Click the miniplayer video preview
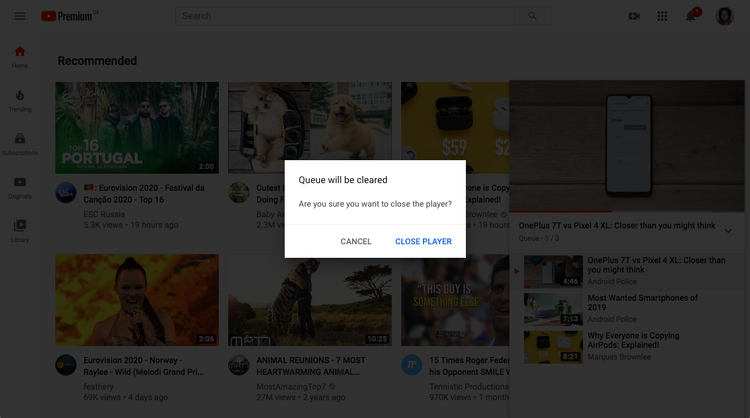Screen dimensions: 750x418 point(627,145)
